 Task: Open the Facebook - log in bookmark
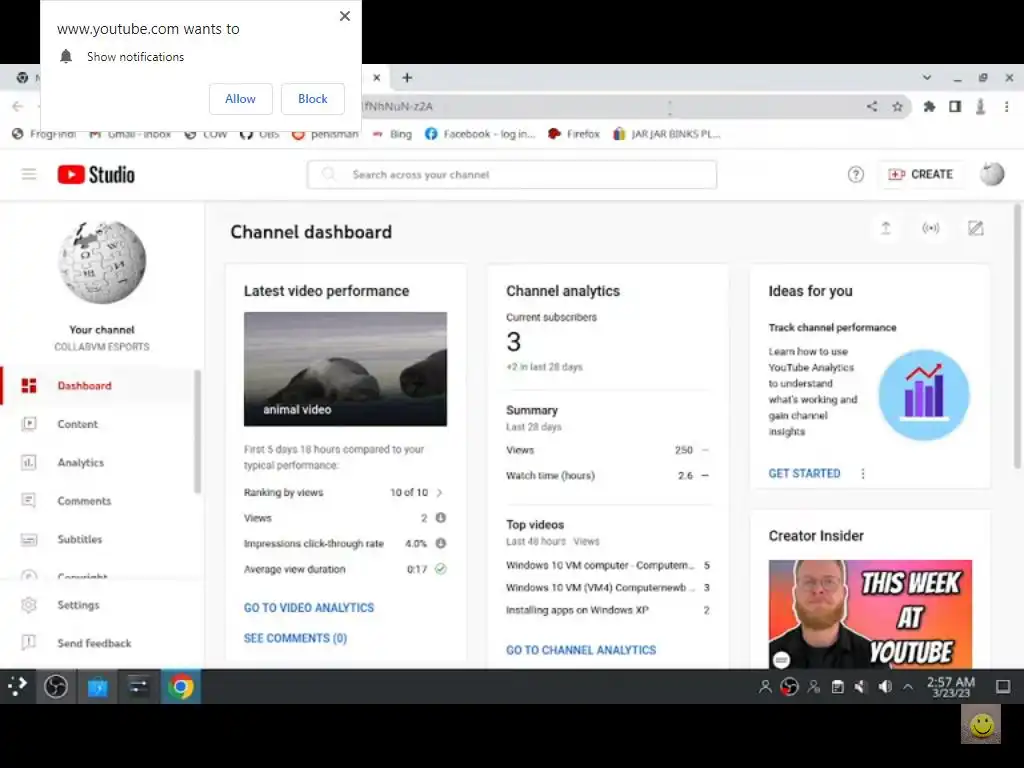480,134
